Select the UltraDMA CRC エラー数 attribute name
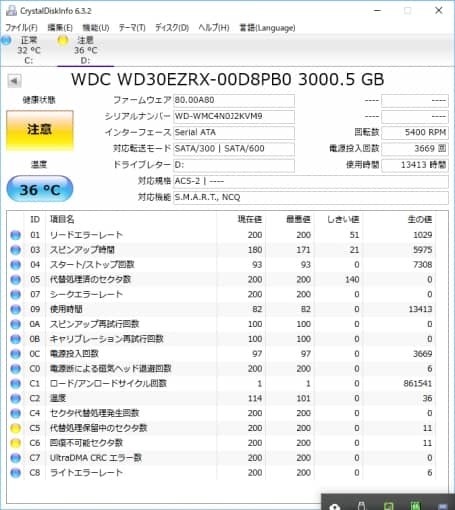This screenshot has height=510, width=455. (96, 458)
